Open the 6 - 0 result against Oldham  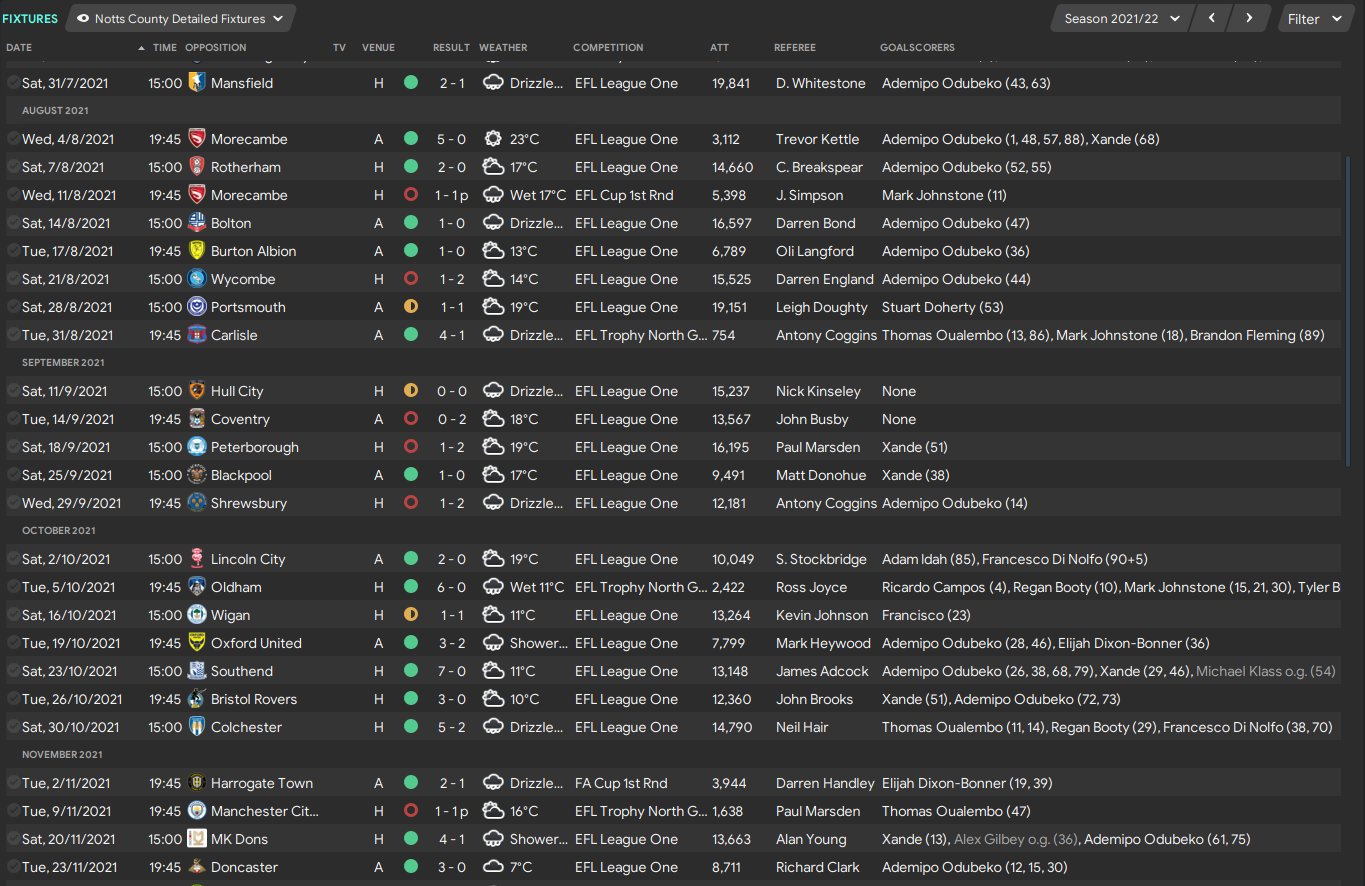[x=452, y=587]
